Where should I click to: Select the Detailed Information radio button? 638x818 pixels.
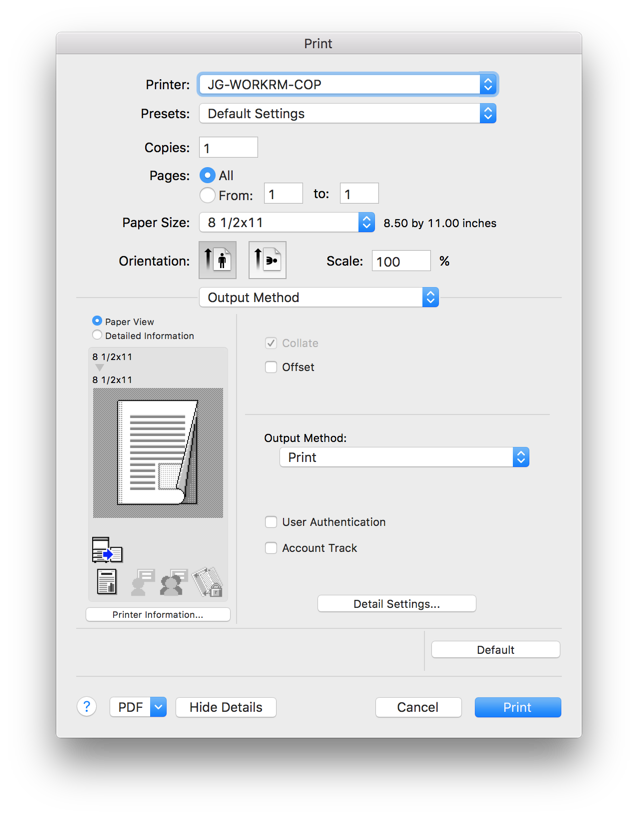click(x=97, y=335)
